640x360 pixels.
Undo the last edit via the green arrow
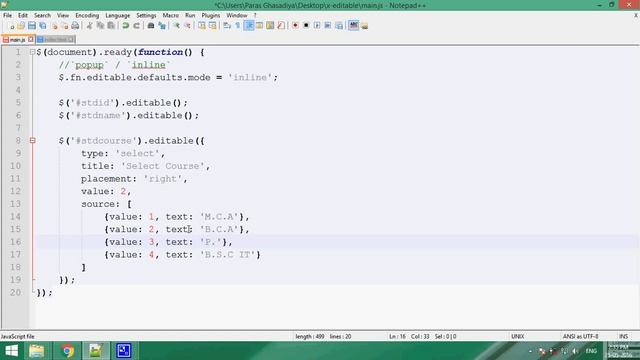click(x=125, y=26)
